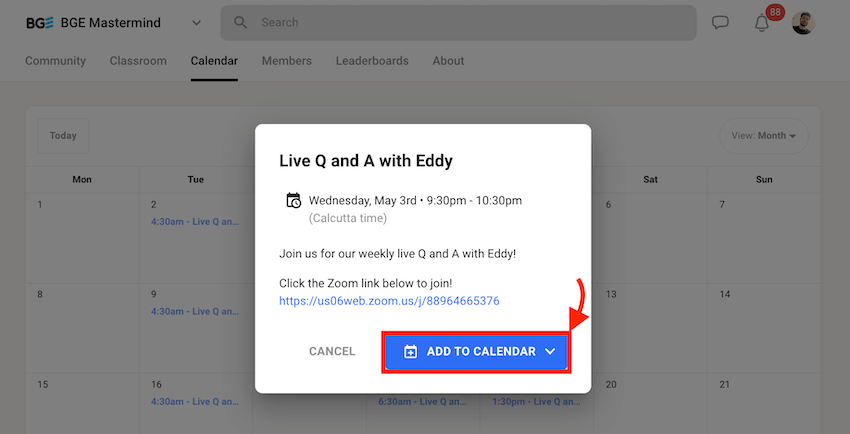Image resolution: width=850 pixels, height=434 pixels.
Task: Click the calendar clock icon in dialog
Action: click(x=294, y=200)
